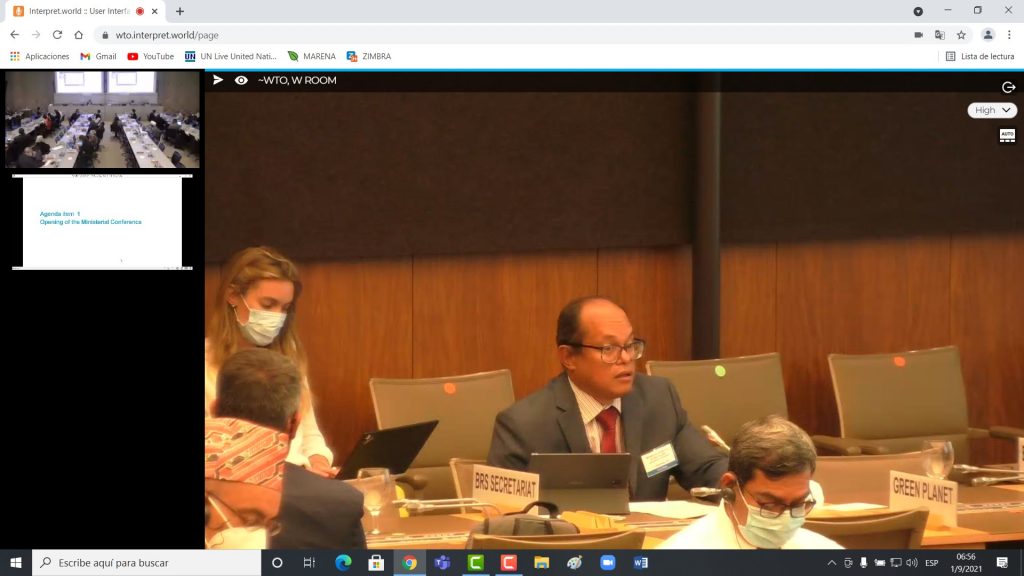The image size is (1024, 576).
Task: Open the Gmail bookmark
Action: pyautogui.click(x=98, y=56)
